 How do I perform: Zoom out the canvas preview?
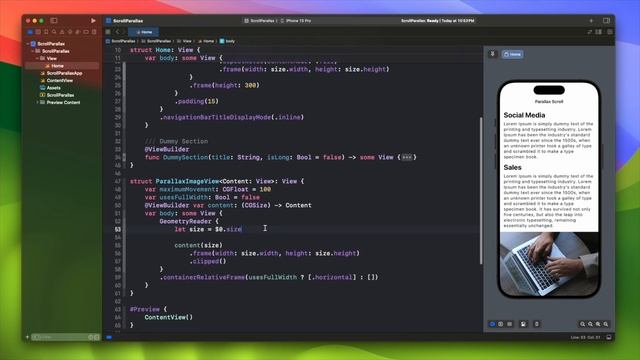[x=582, y=324]
